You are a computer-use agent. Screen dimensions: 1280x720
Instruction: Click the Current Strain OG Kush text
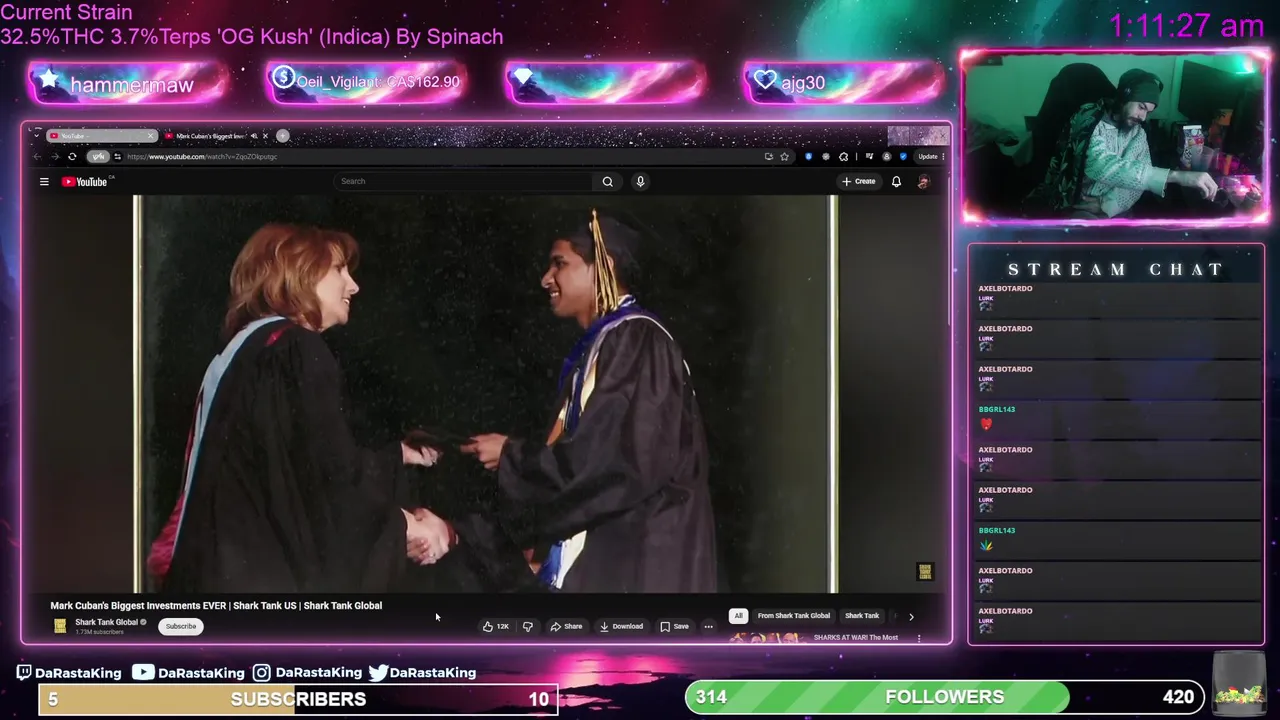[252, 25]
